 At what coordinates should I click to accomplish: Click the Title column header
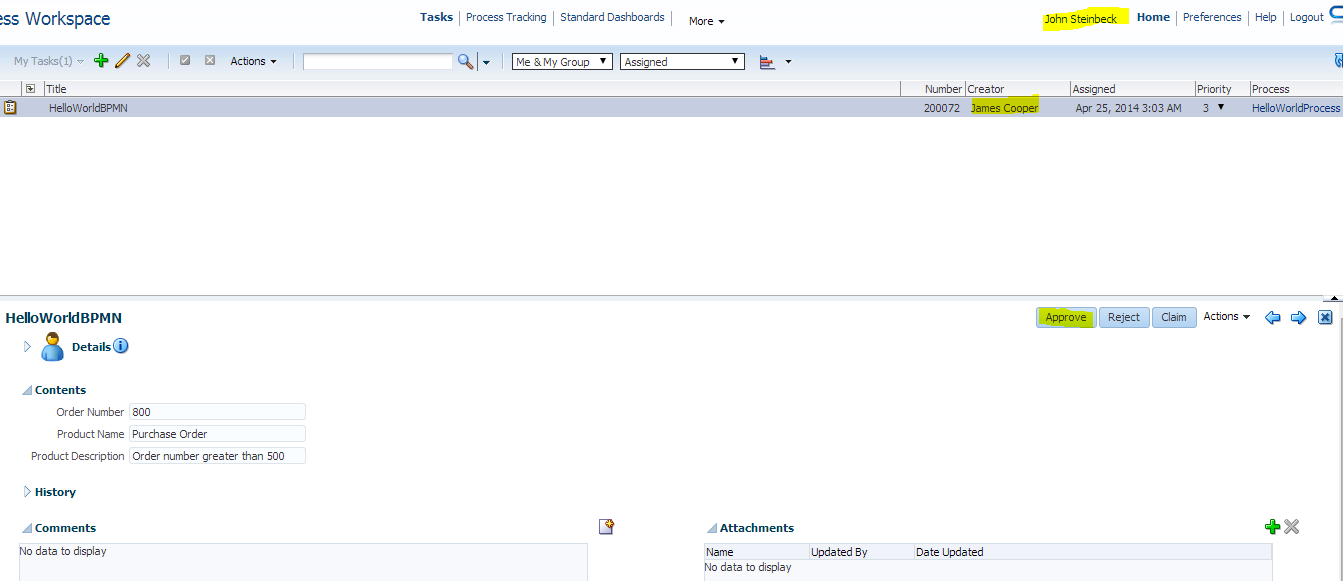point(472,89)
